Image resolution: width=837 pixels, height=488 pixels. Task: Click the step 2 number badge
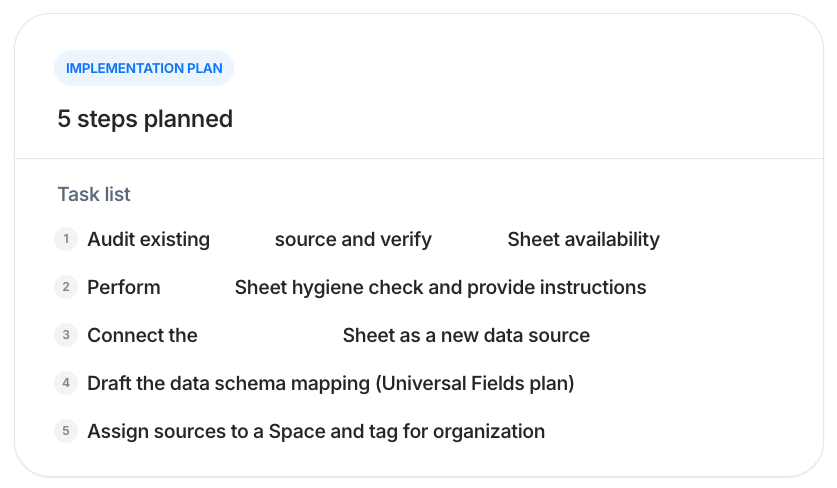[66, 287]
